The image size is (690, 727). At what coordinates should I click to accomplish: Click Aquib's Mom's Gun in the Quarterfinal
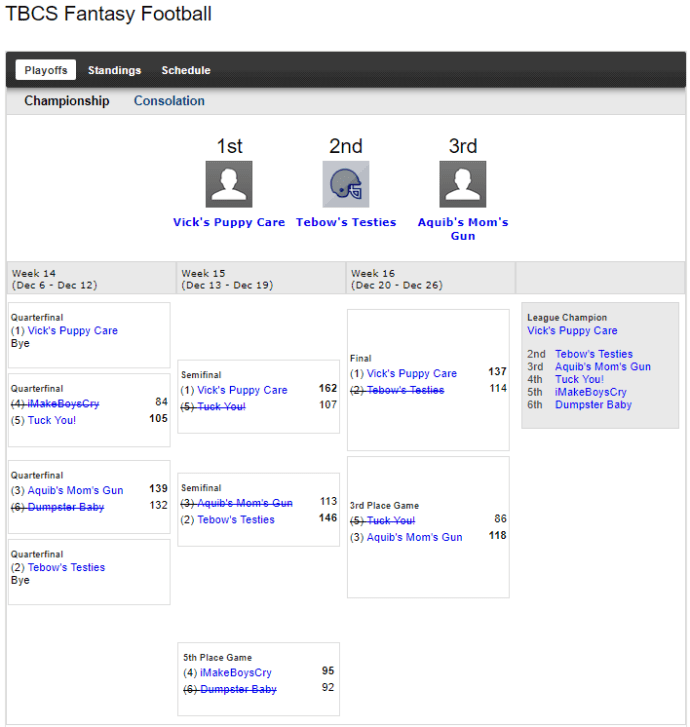(x=76, y=491)
